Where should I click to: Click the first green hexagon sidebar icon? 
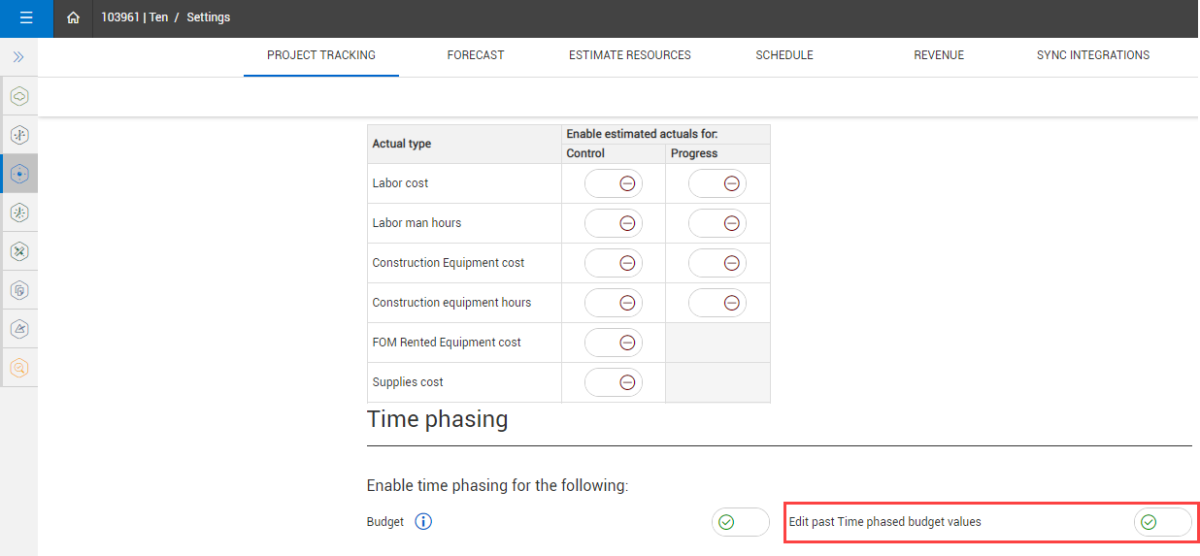pyautogui.click(x=19, y=96)
